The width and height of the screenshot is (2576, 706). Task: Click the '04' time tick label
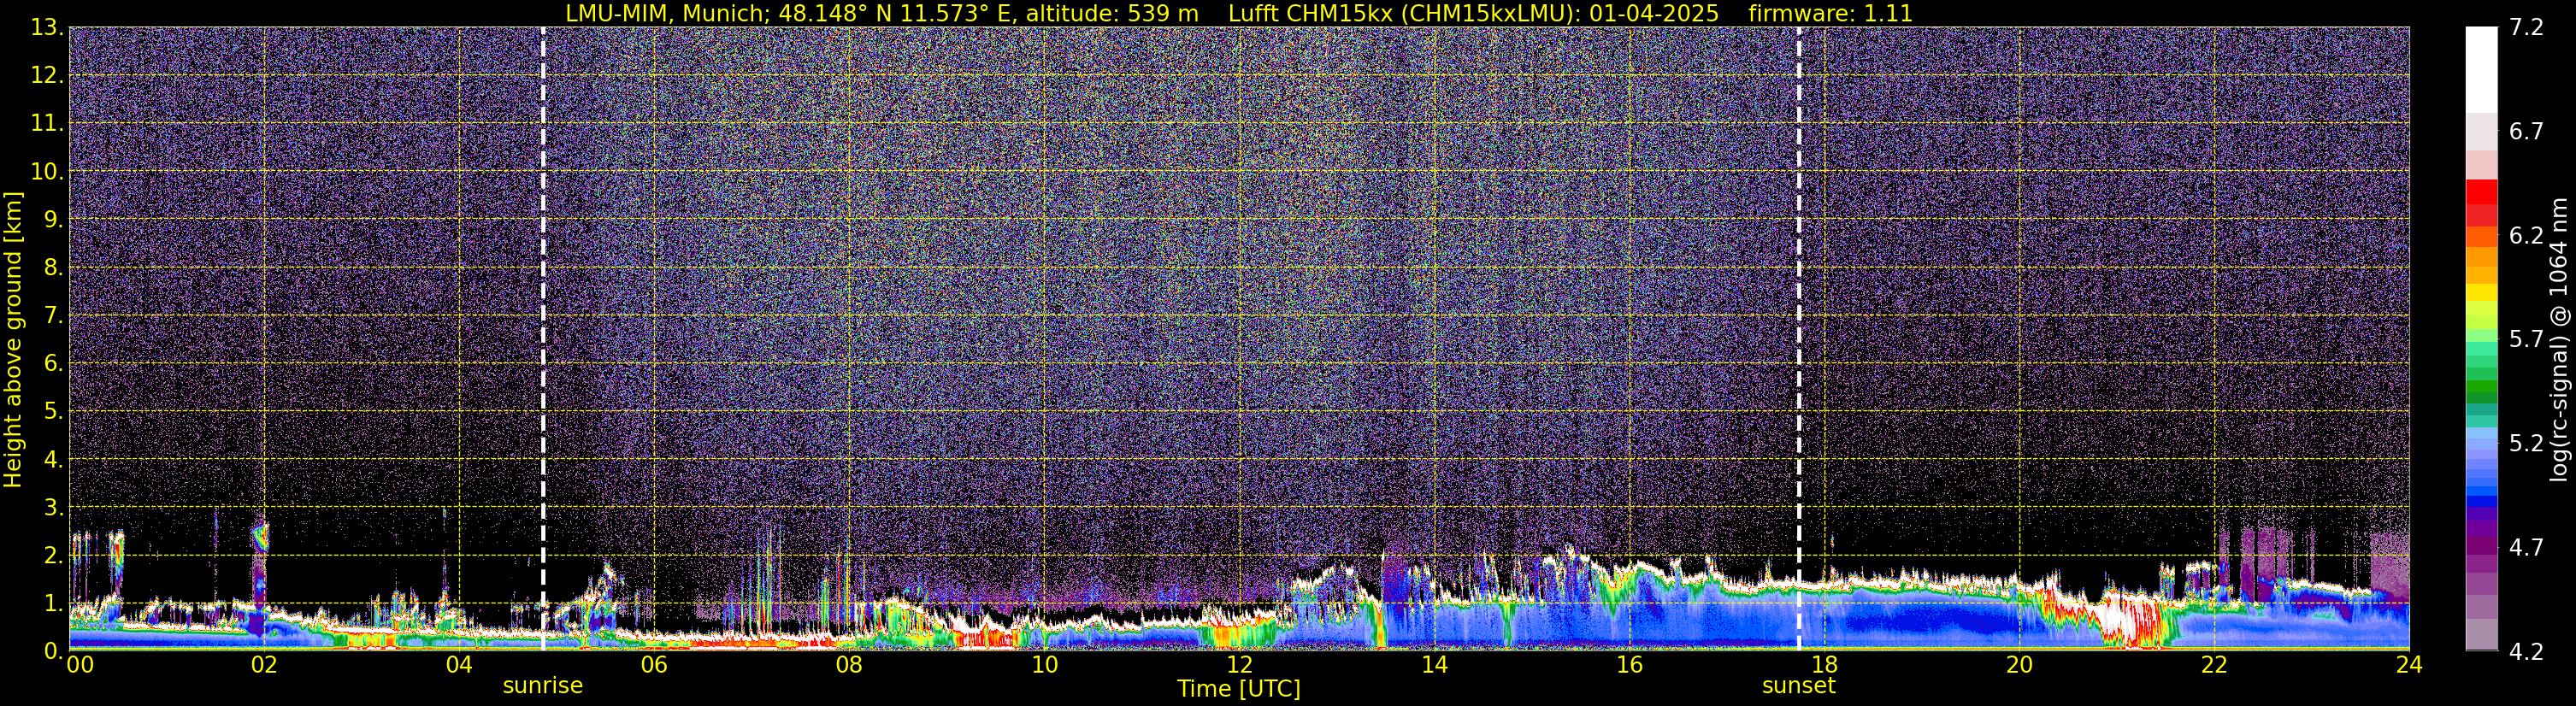pos(459,665)
